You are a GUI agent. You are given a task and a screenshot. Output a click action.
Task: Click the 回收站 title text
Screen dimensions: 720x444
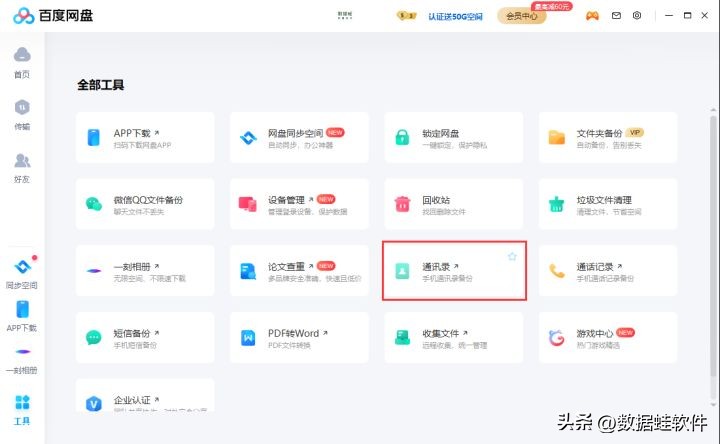pos(436,200)
